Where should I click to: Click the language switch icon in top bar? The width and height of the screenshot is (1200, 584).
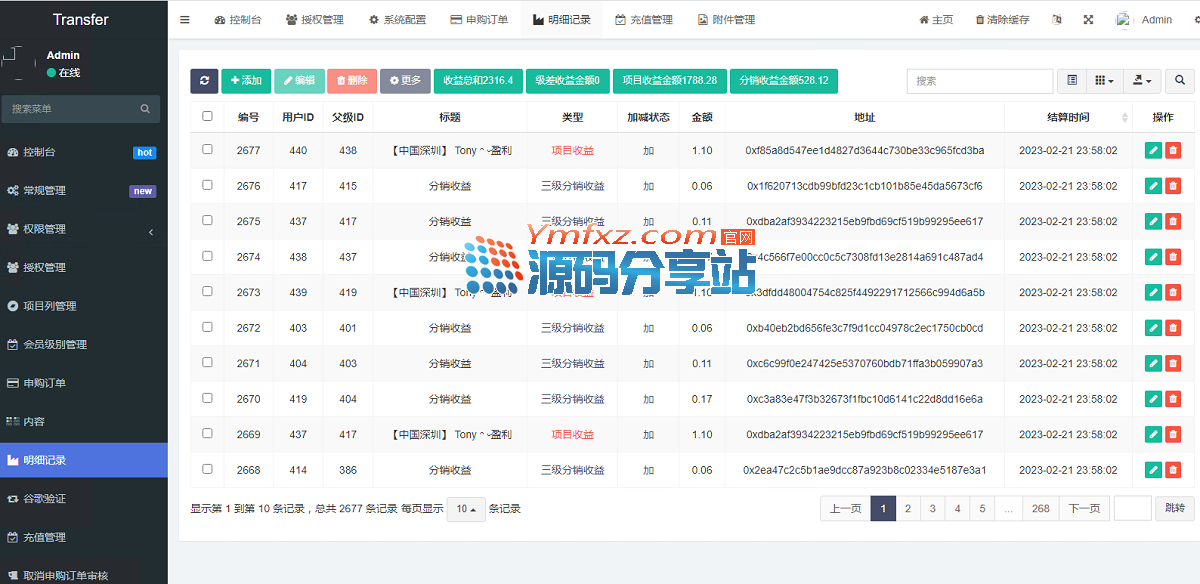point(1056,20)
